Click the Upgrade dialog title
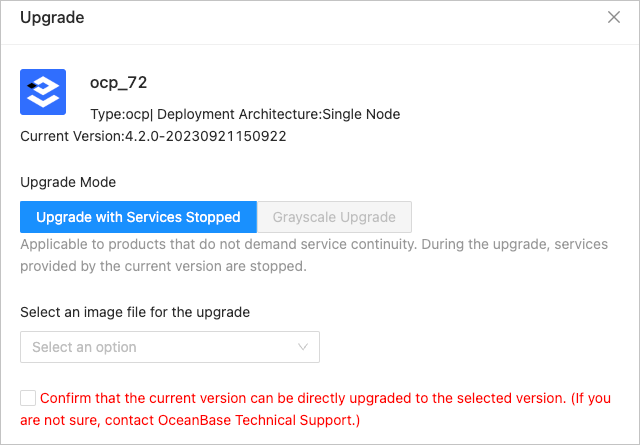 [x=52, y=17]
